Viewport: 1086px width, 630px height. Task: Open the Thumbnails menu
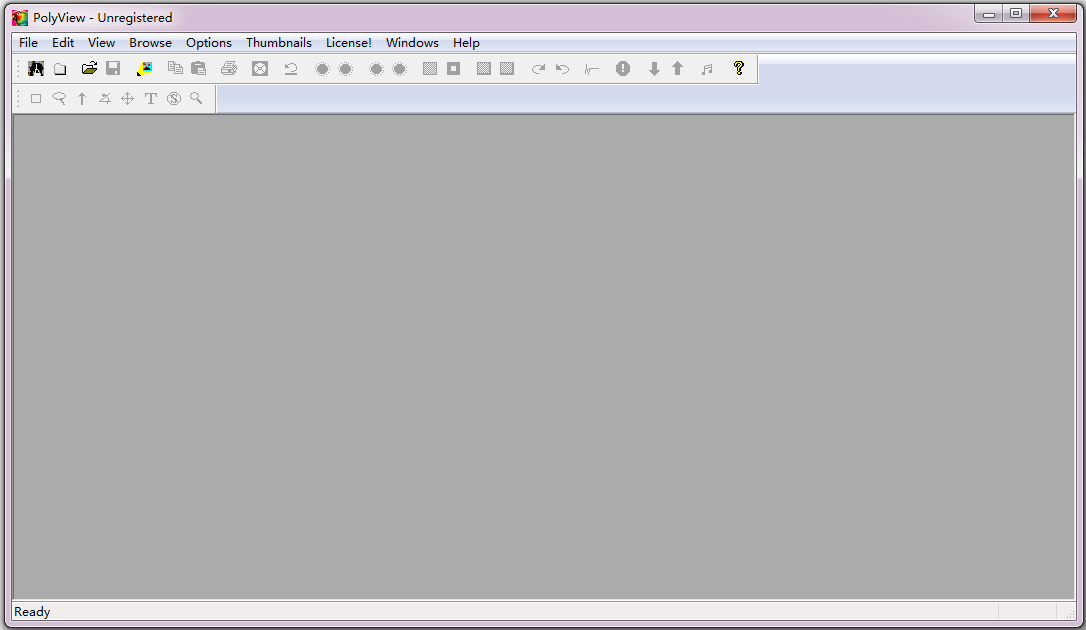tap(278, 42)
